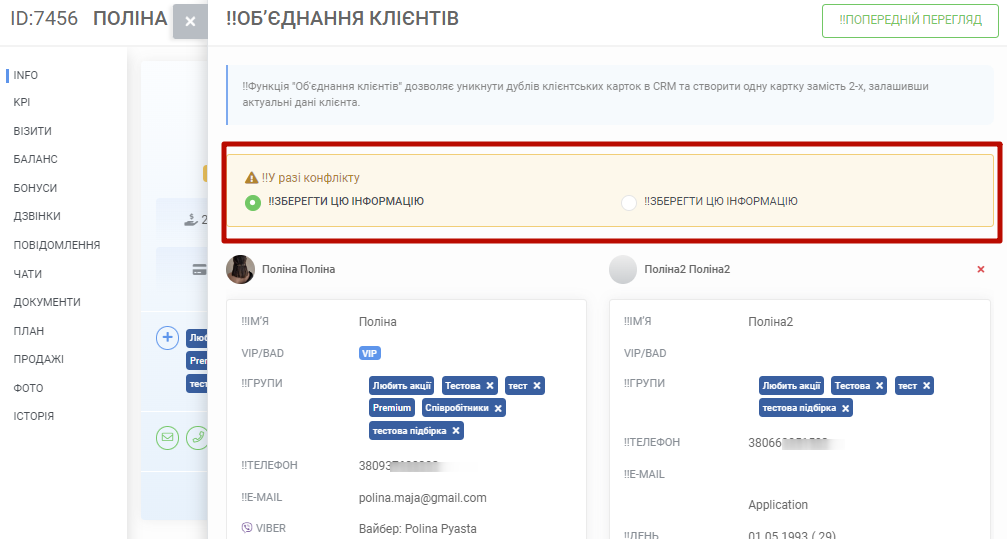The width and height of the screenshot is (1007, 539).
Task: Remove Тестова group from Поліна card
Action: point(490,386)
